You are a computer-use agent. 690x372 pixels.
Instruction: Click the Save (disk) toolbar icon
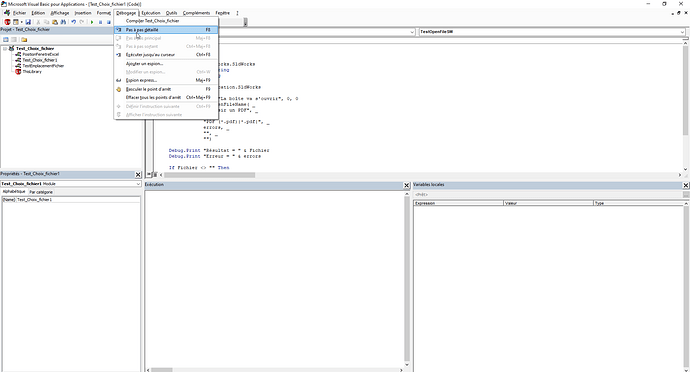pos(28,22)
